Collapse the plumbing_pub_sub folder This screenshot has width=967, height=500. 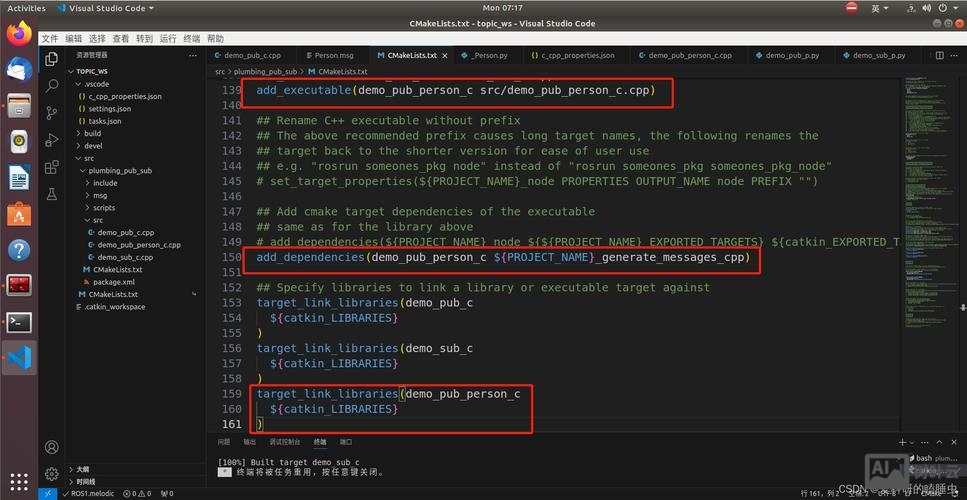coord(119,171)
